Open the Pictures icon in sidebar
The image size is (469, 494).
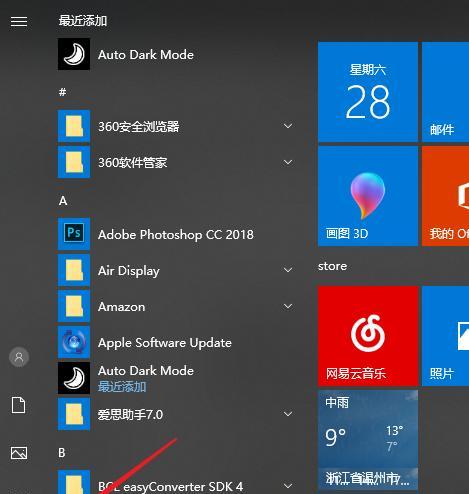pyautogui.click(x=19, y=453)
